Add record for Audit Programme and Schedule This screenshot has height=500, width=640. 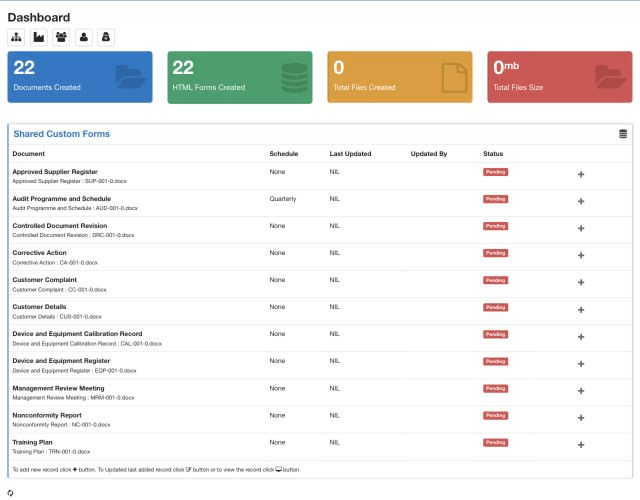click(581, 201)
